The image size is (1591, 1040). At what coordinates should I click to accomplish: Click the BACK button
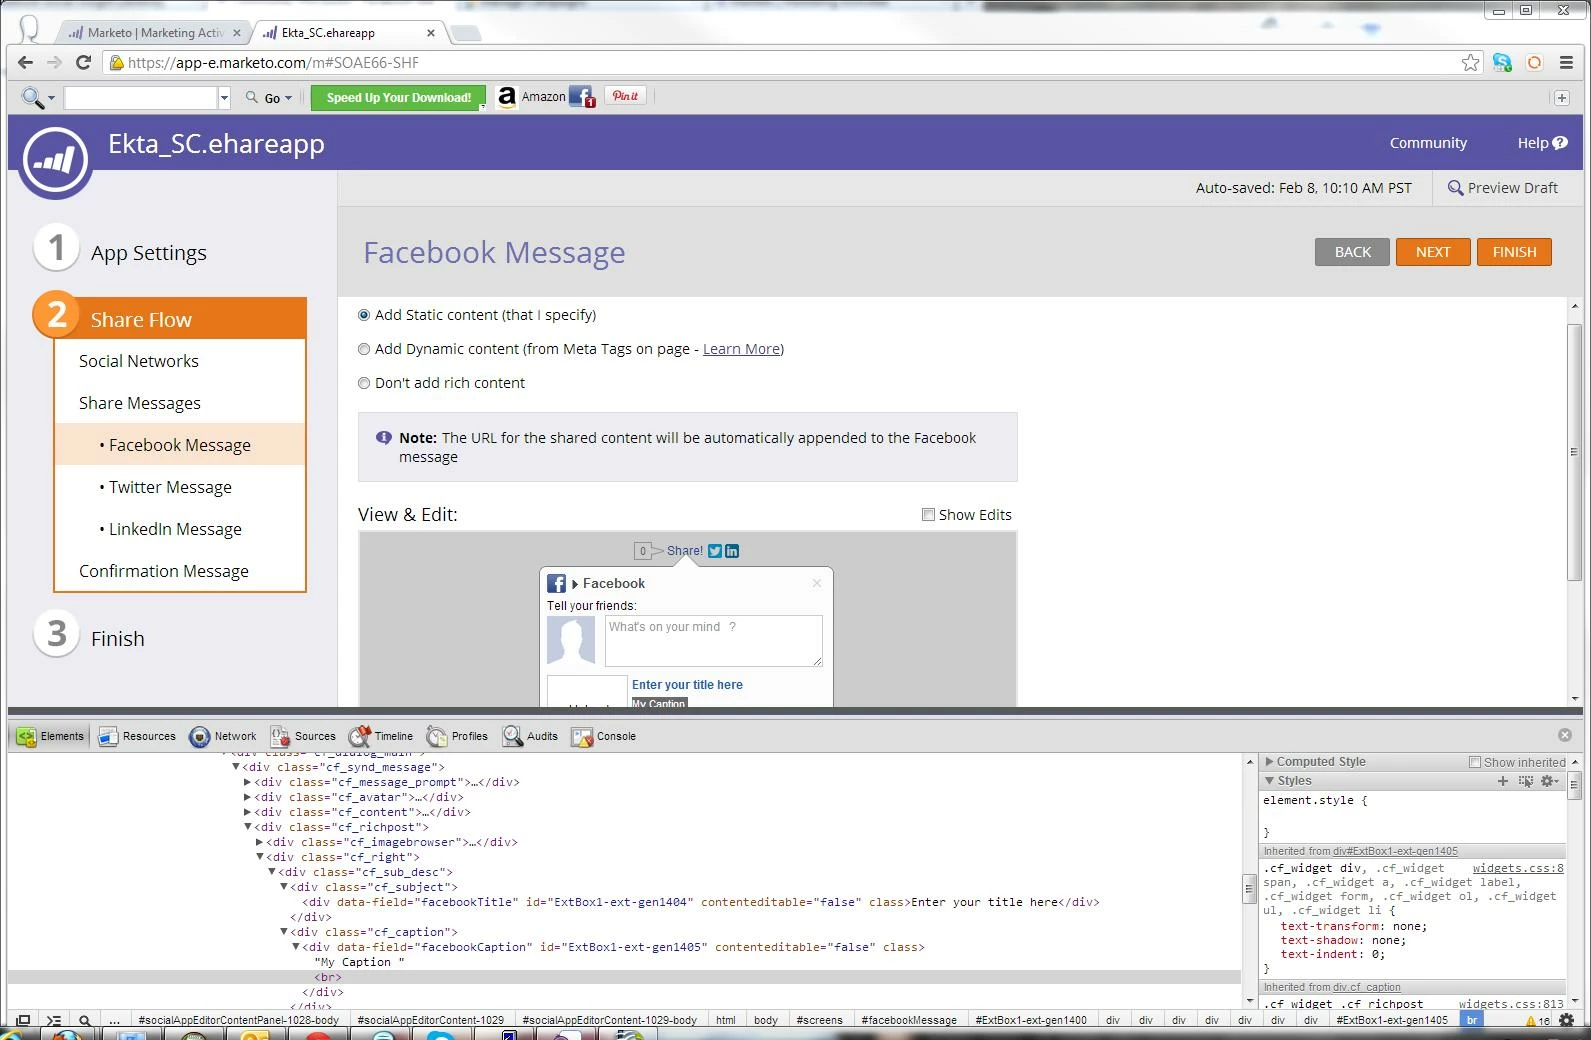click(1352, 252)
